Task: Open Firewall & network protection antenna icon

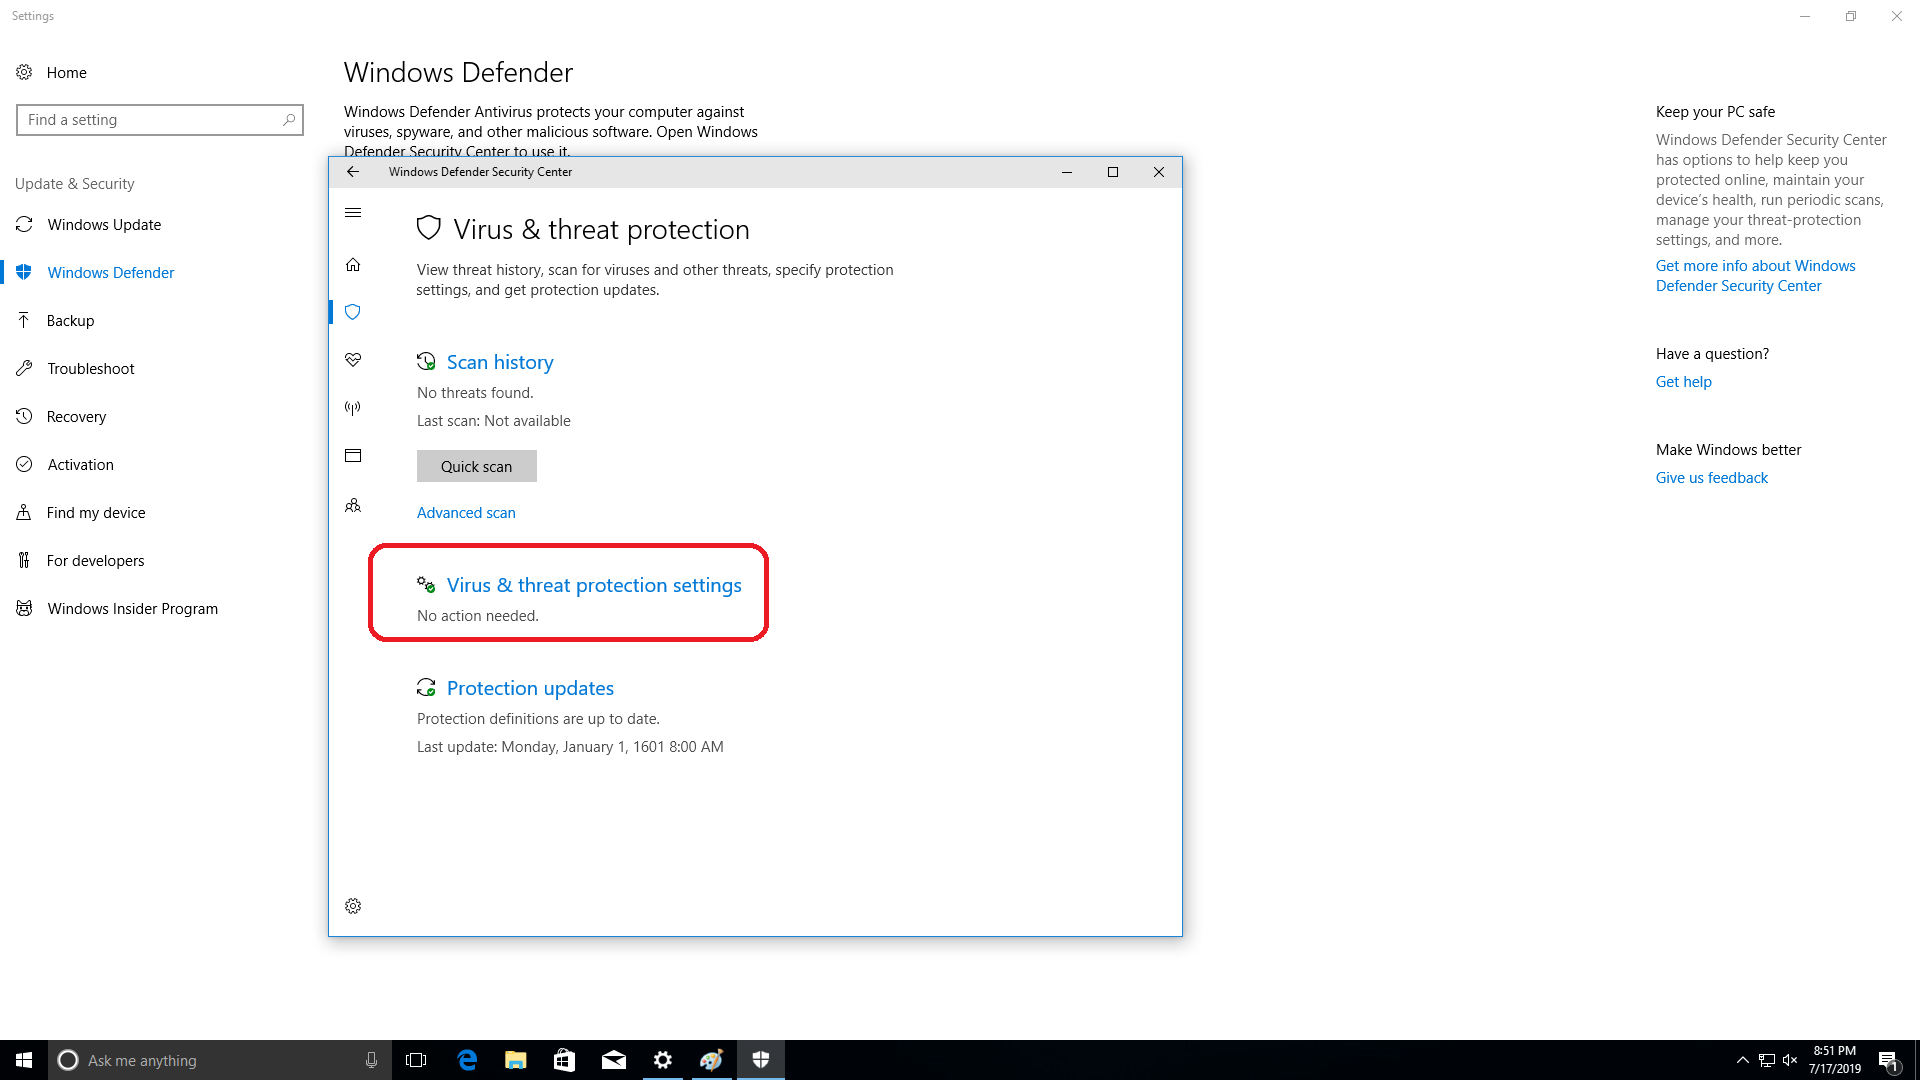Action: pyautogui.click(x=353, y=408)
